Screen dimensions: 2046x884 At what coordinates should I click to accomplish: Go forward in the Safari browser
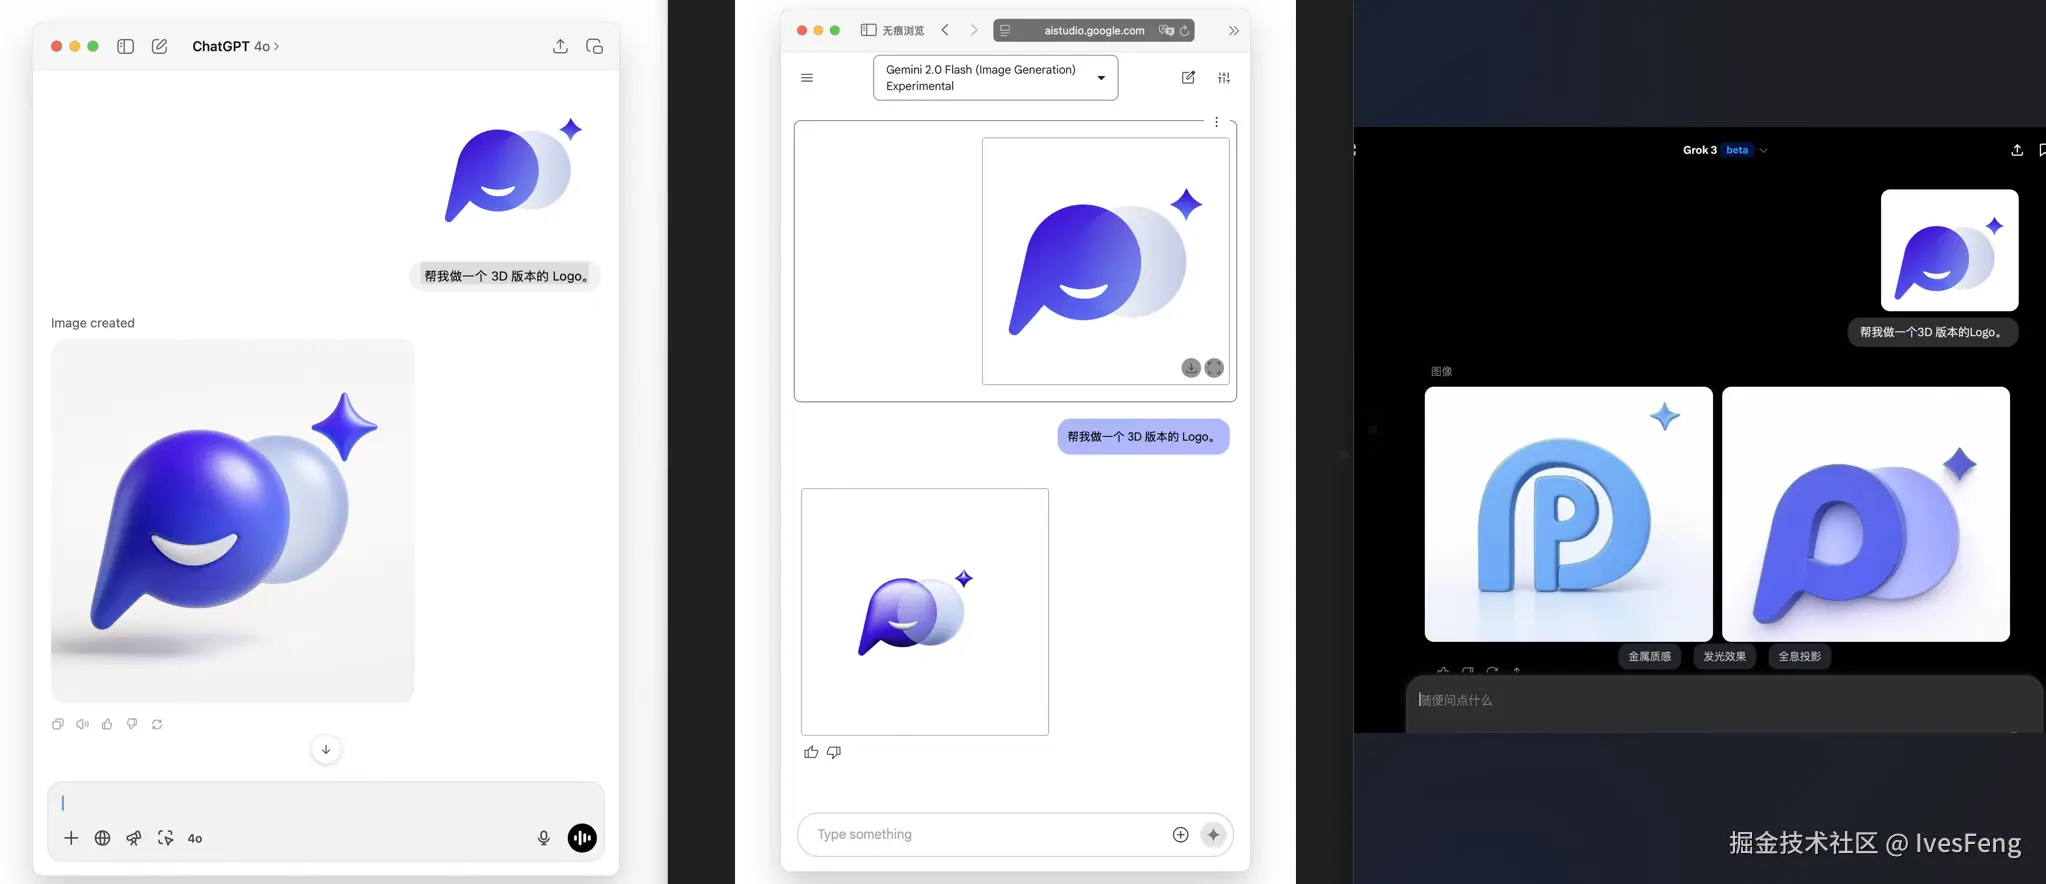tap(974, 30)
